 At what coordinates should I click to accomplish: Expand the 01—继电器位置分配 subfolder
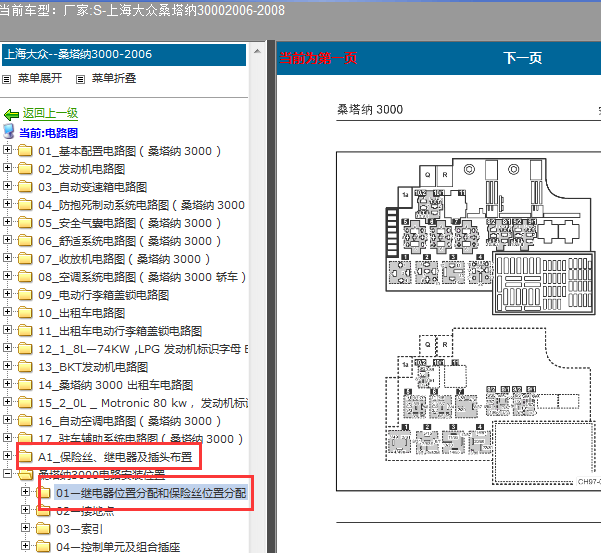[25, 492]
